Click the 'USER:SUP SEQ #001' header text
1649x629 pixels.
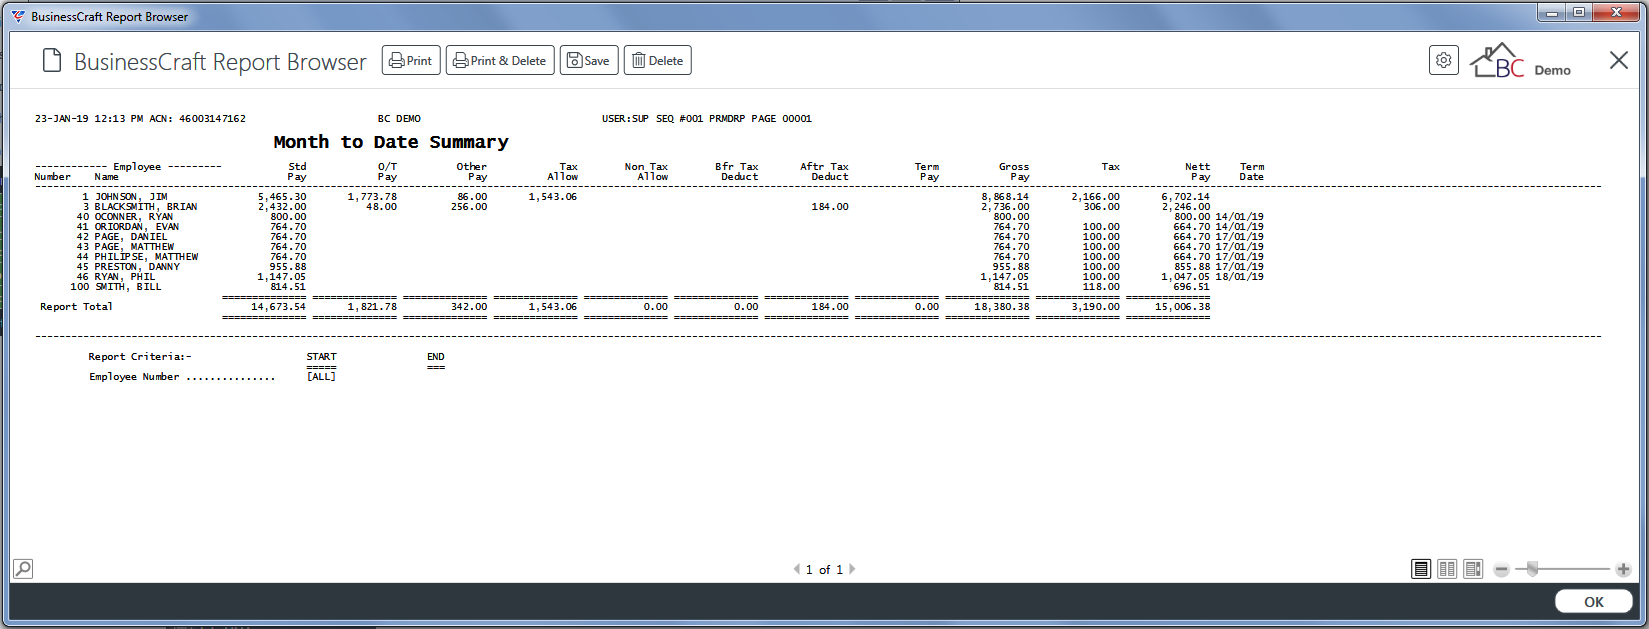coord(651,119)
